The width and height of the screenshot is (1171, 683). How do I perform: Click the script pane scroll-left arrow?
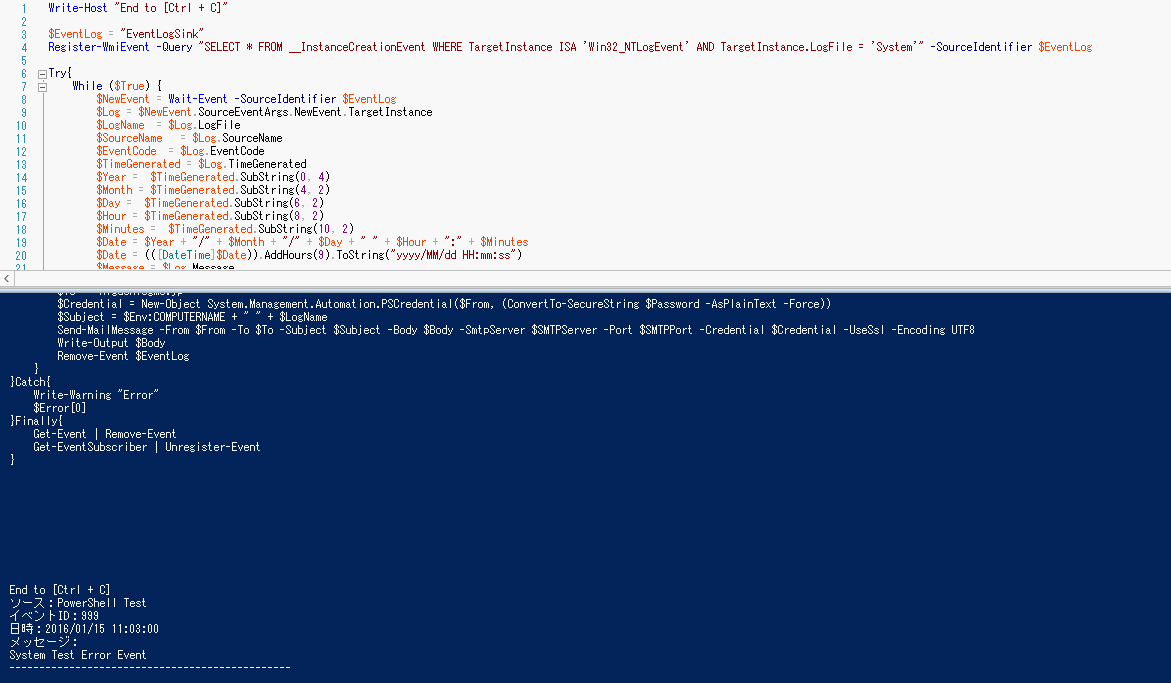7,278
